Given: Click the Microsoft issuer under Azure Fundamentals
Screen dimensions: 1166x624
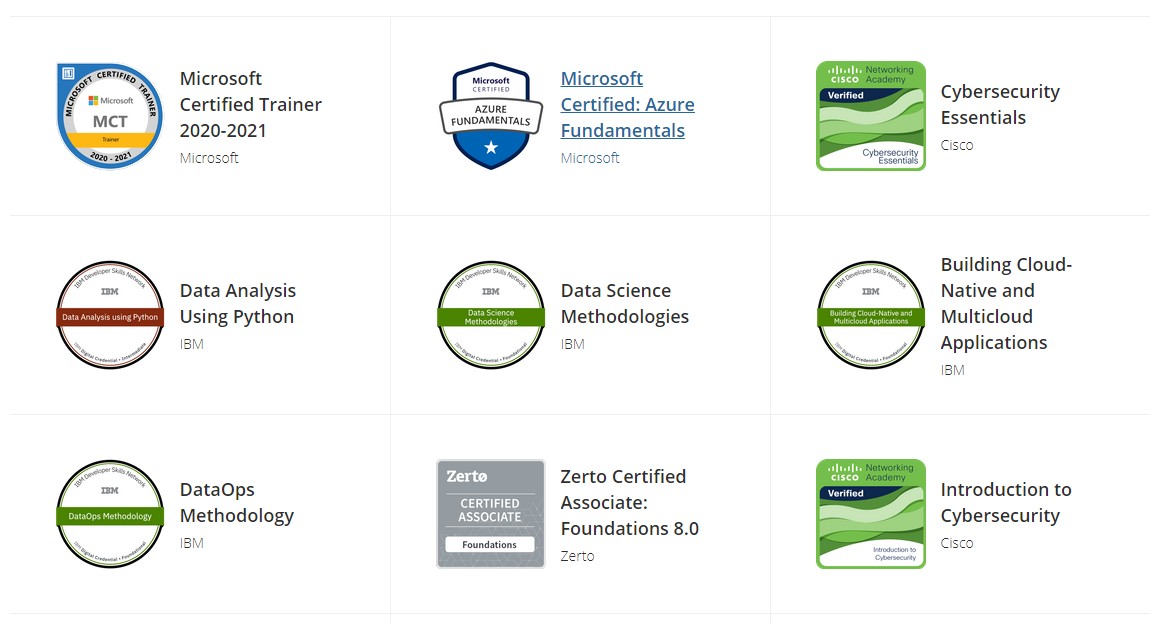Looking at the screenshot, I should pos(590,158).
